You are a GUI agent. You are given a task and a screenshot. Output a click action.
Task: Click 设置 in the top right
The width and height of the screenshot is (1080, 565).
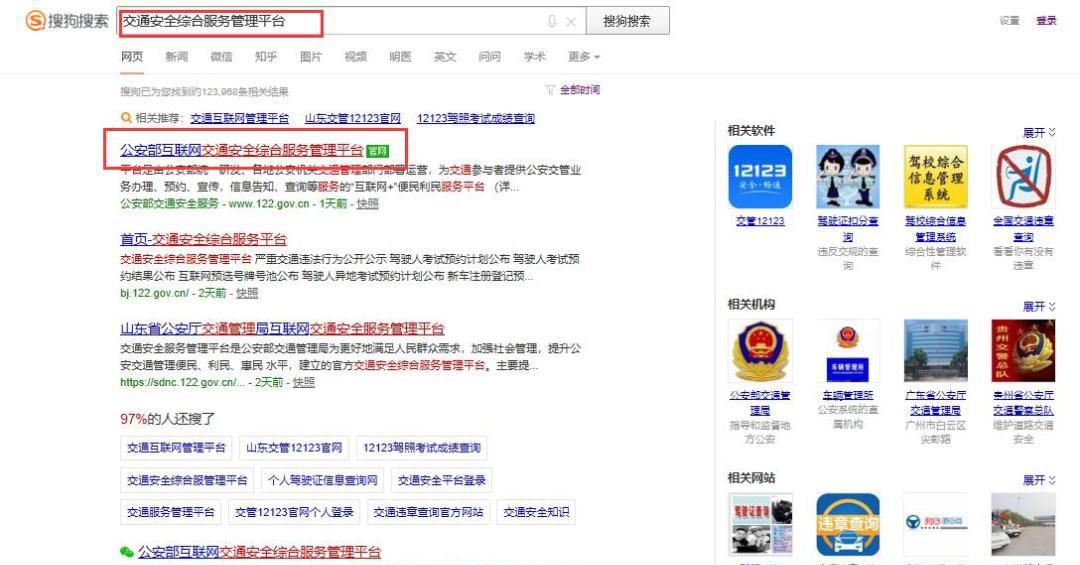click(1009, 21)
